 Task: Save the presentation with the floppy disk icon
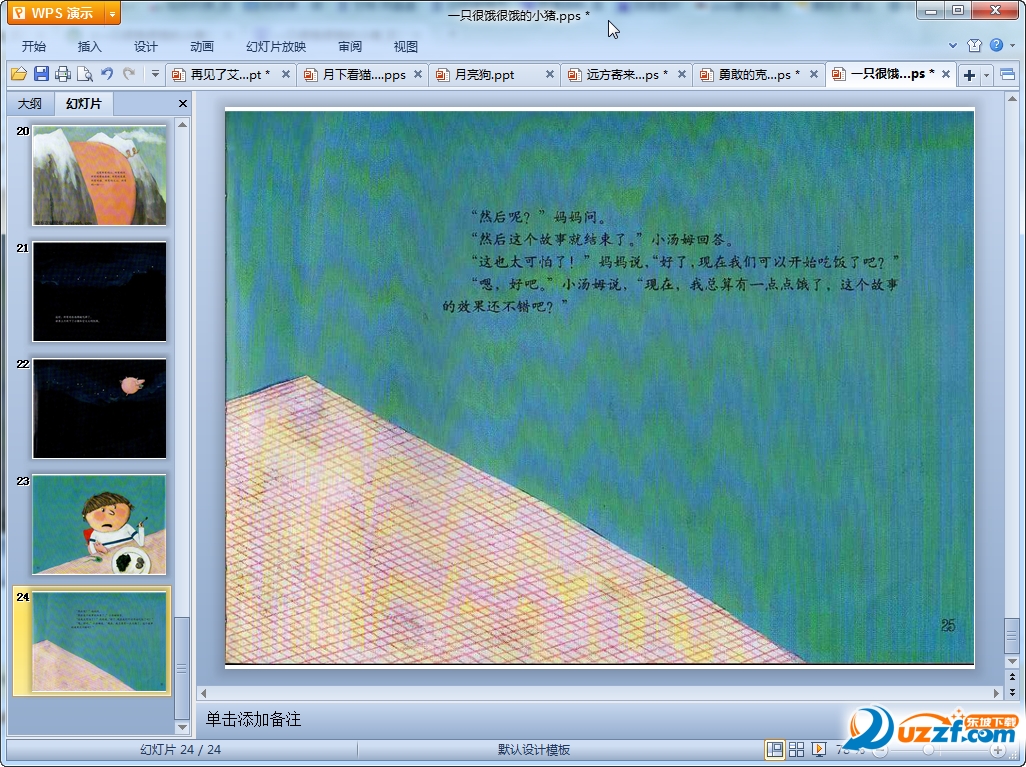tap(41, 74)
